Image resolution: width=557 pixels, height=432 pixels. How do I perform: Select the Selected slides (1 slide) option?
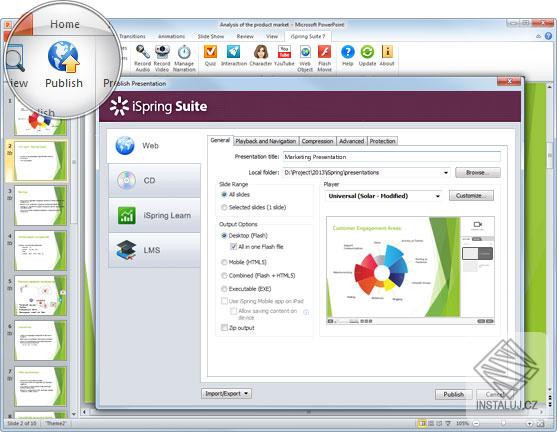[224, 207]
